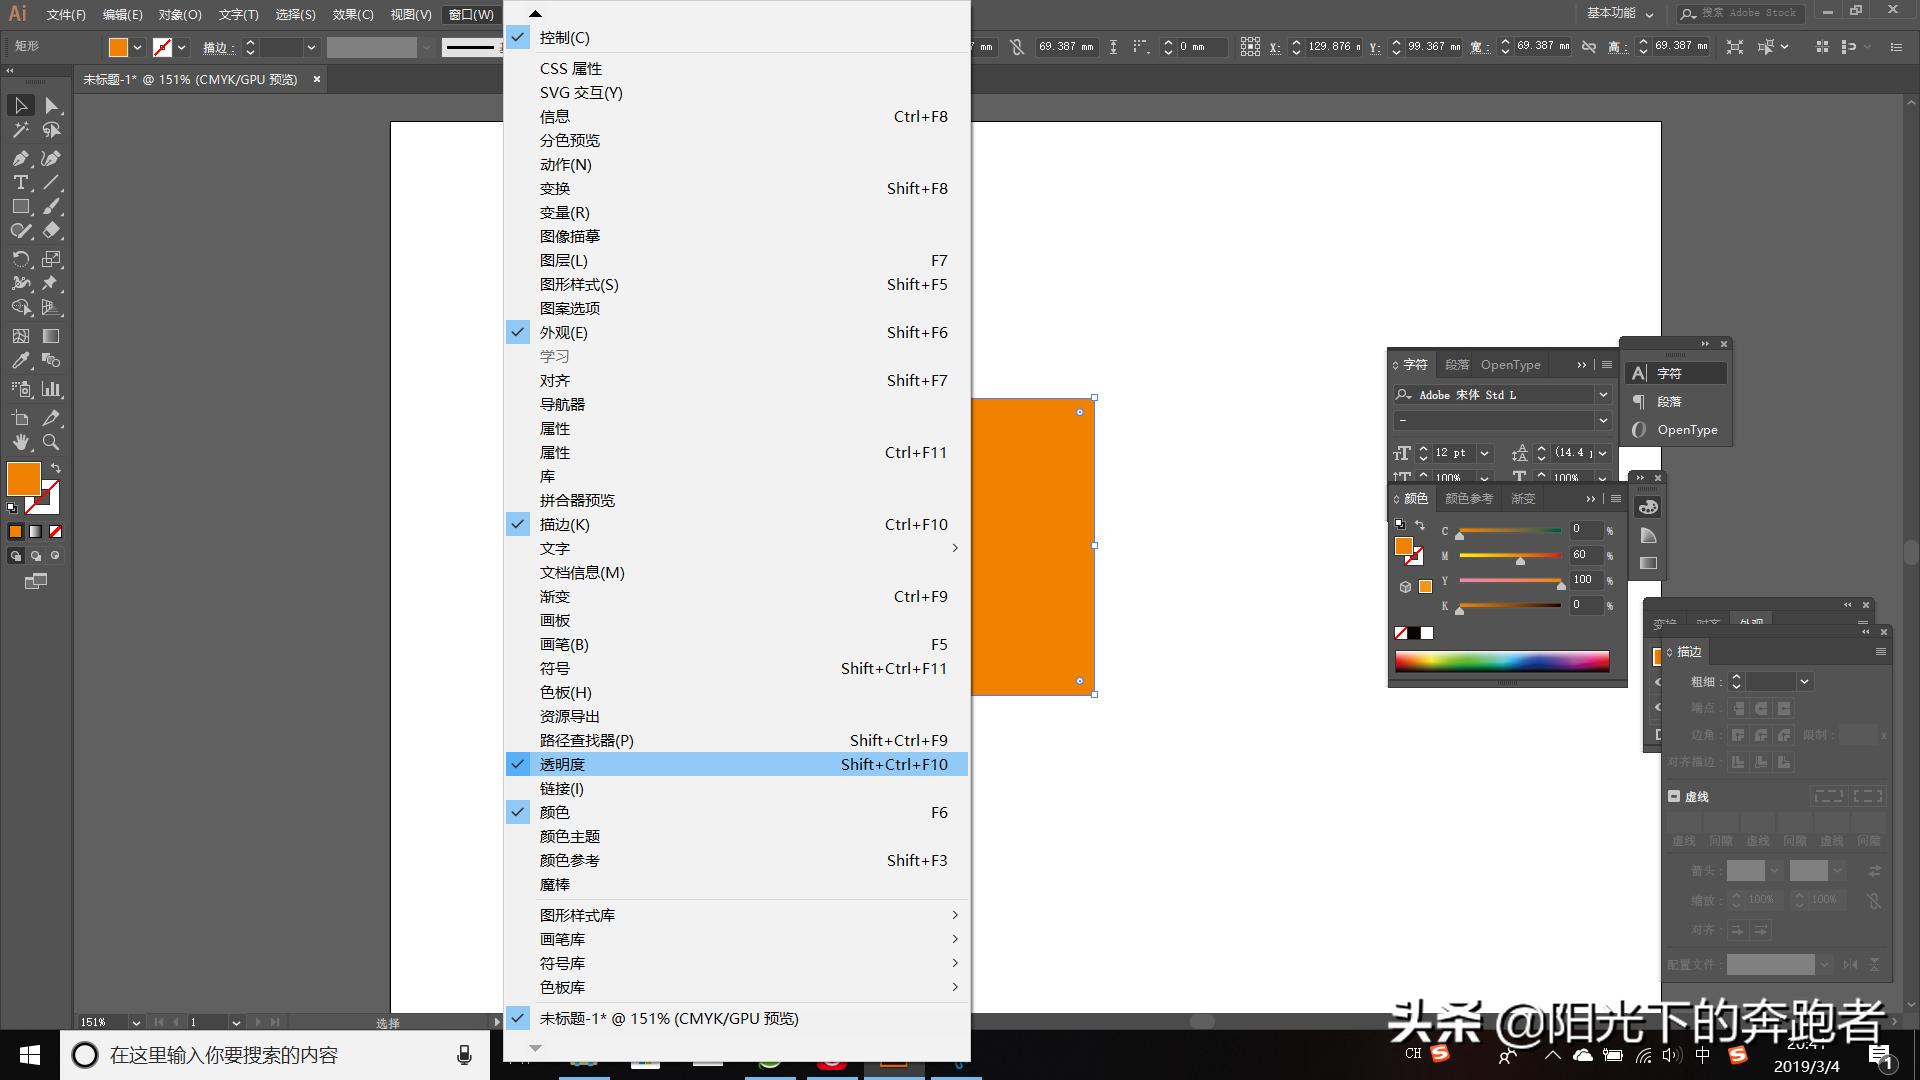The width and height of the screenshot is (1920, 1080).
Task: Uncheck 透明度 in the window menu
Action: pyautogui.click(x=562, y=764)
